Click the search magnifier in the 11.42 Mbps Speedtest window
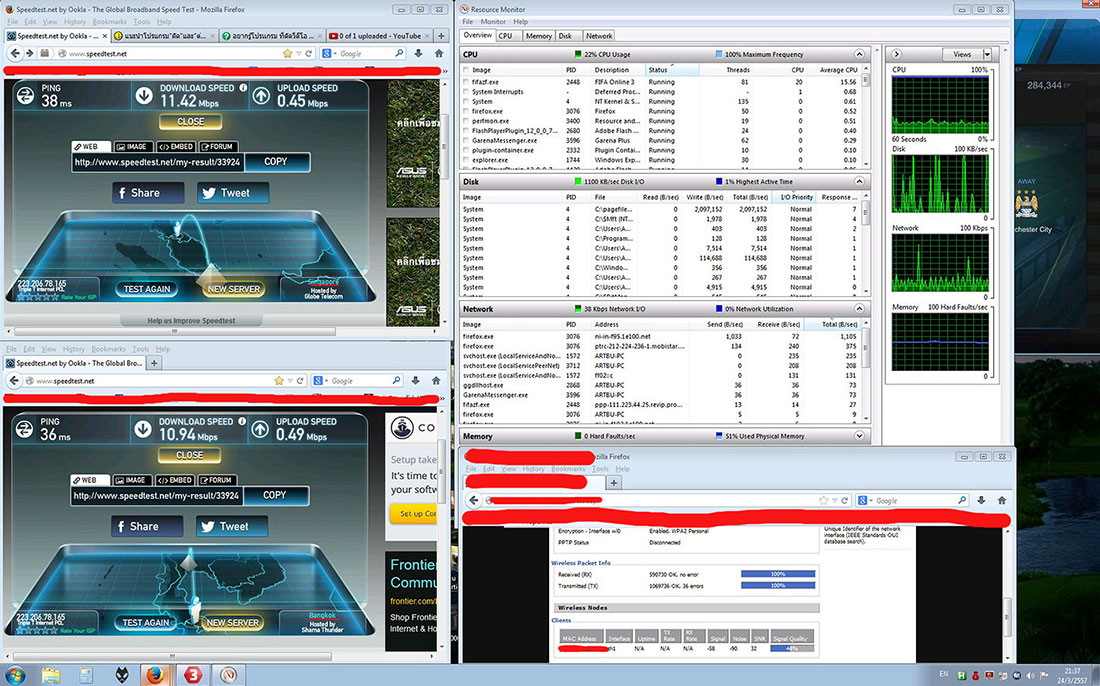Viewport: 1100px width, 686px height. tap(399, 53)
